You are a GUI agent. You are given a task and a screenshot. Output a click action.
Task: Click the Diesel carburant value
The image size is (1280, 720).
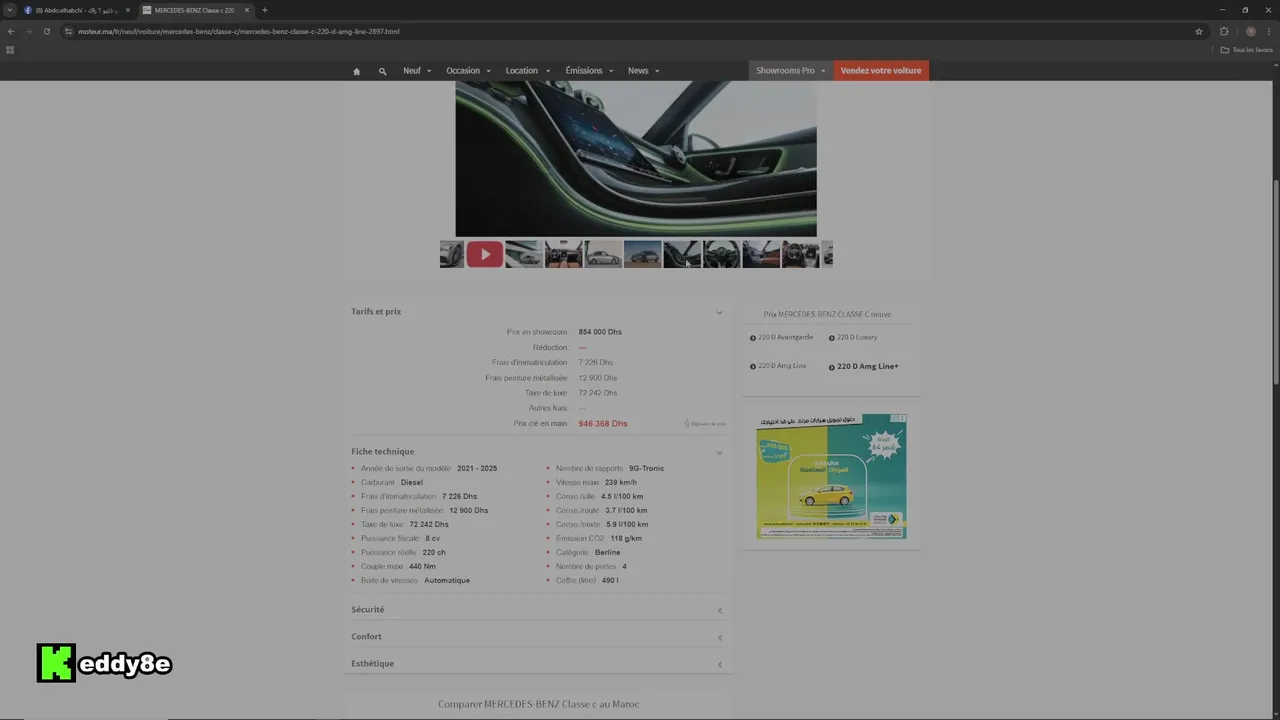tap(411, 482)
